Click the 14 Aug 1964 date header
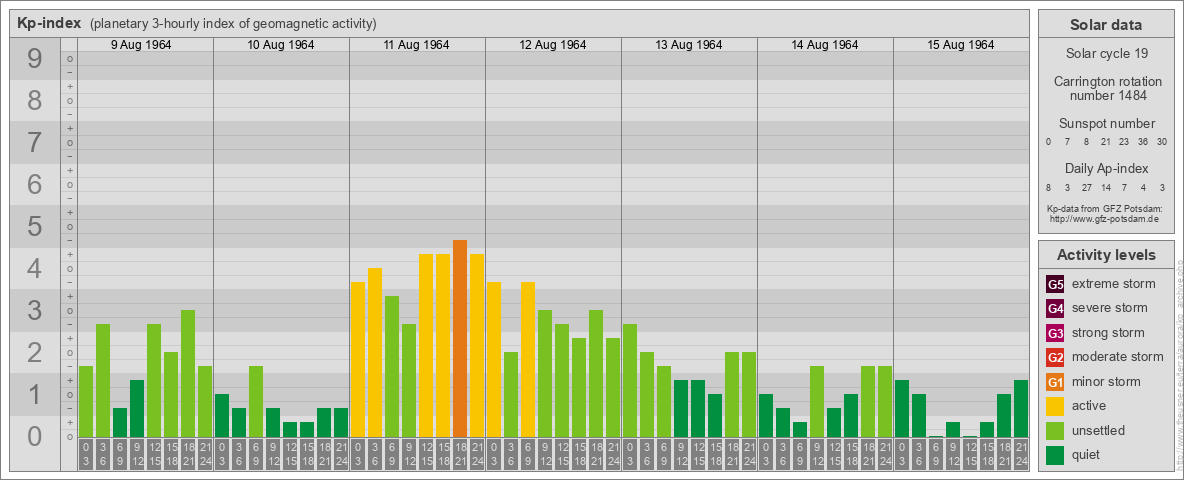The width and height of the screenshot is (1184, 480). pos(825,45)
